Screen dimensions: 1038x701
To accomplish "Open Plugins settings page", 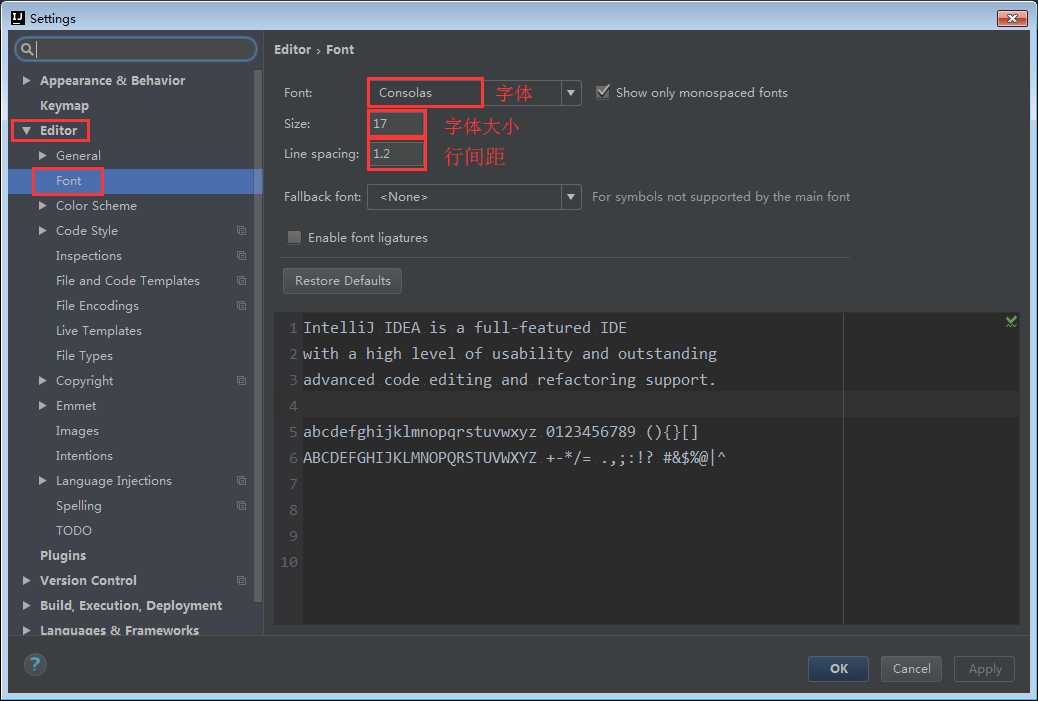I will click(x=63, y=555).
